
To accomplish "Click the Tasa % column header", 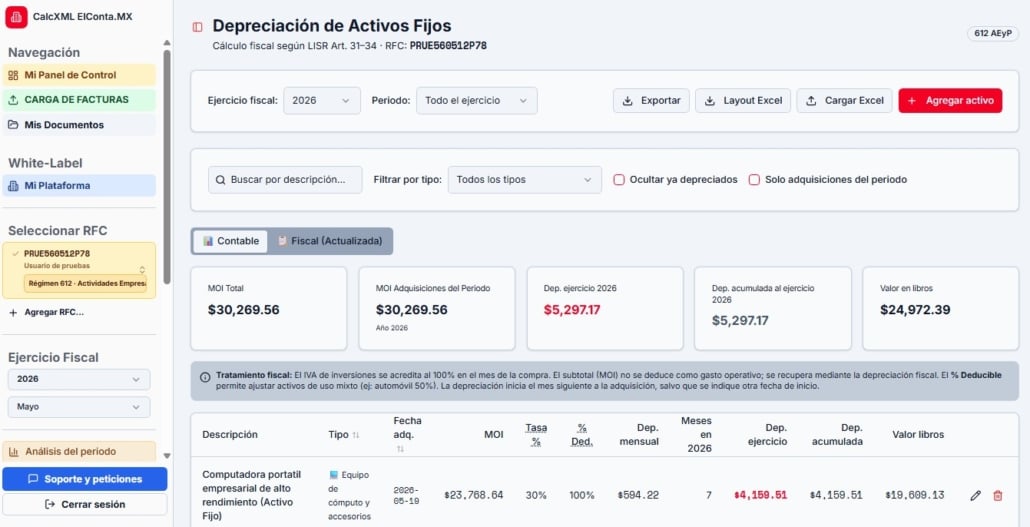I will pos(536,434).
